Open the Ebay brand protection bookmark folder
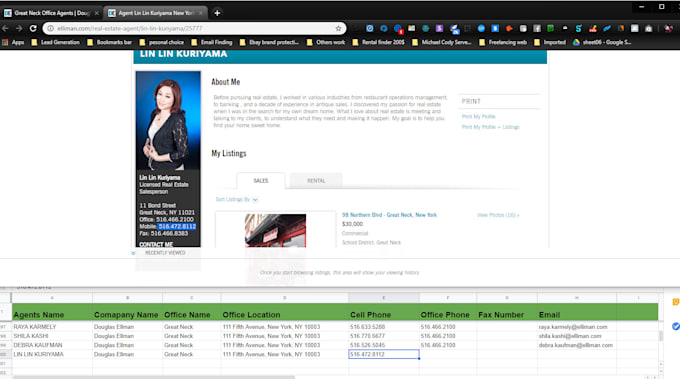Image resolution: width=680 pixels, height=379 pixels. click(x=269, y=42)
